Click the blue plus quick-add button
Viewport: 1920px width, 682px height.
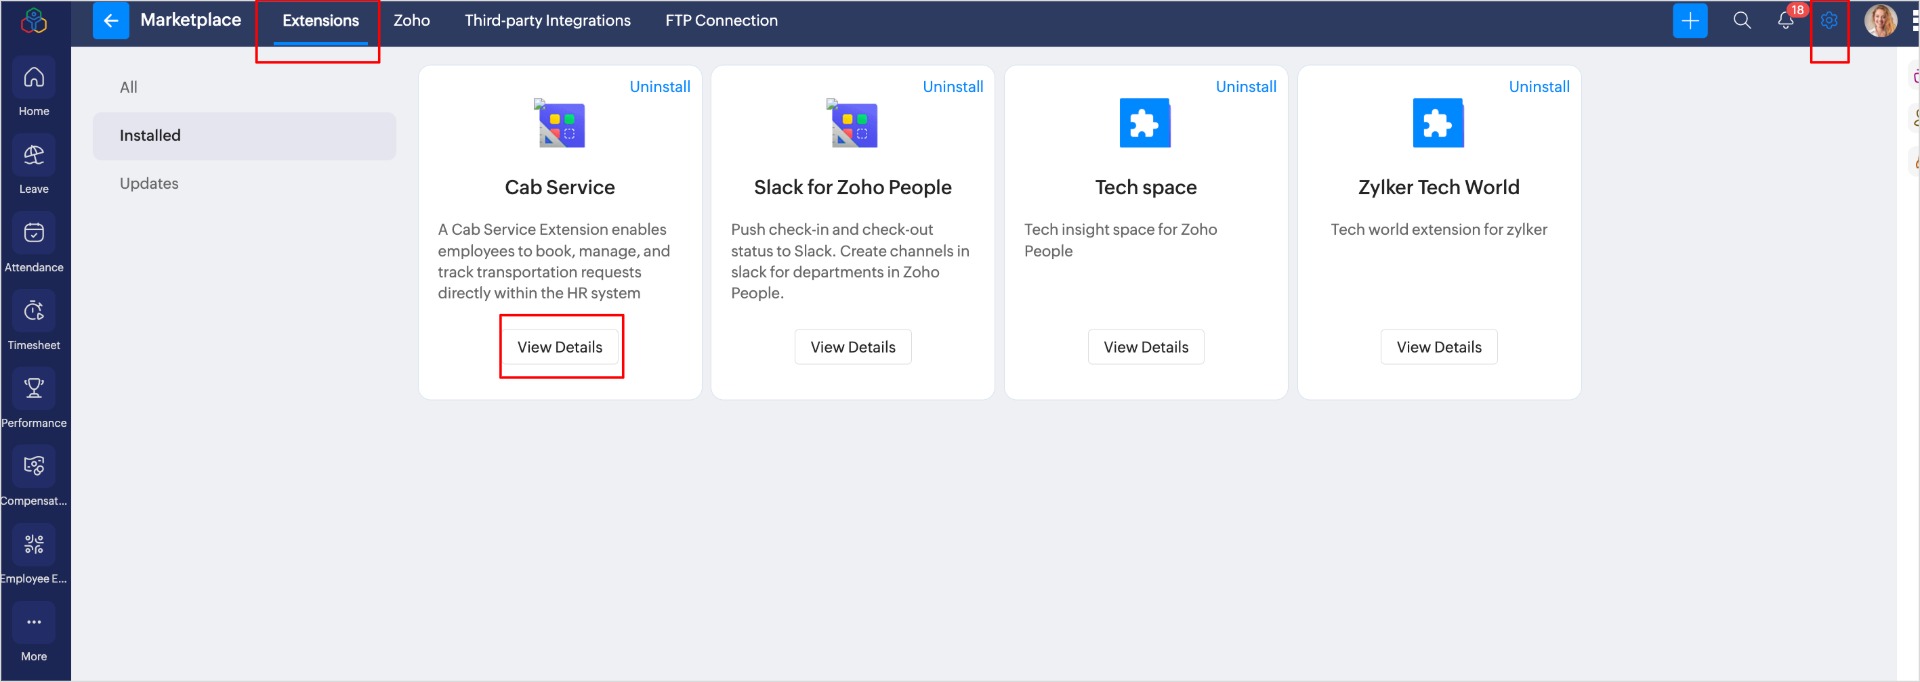coord(1690,21)
